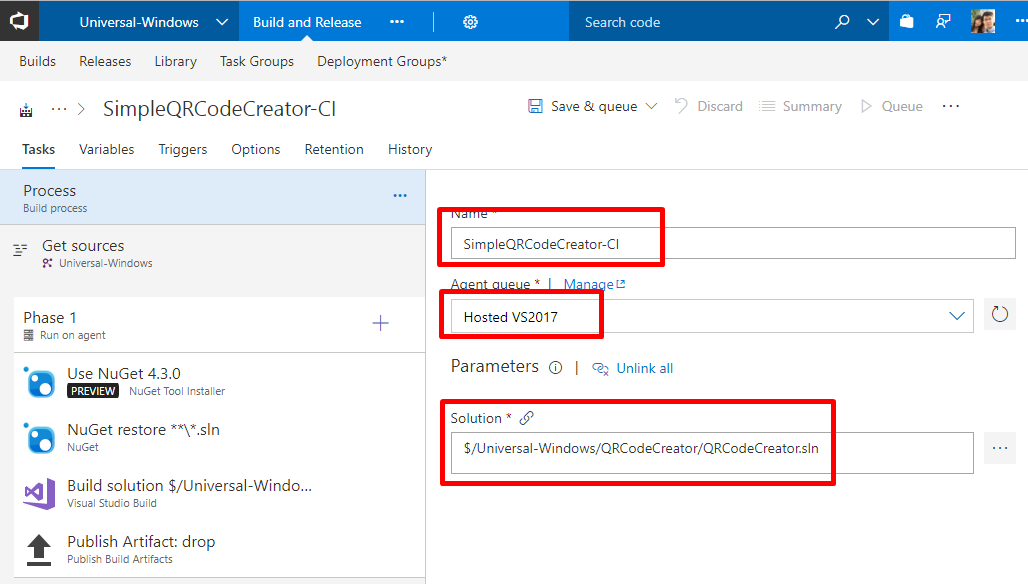Click the search magnifier icon
The width and height of the screenshot is (1028, 584).
click(x=842, y=22)
